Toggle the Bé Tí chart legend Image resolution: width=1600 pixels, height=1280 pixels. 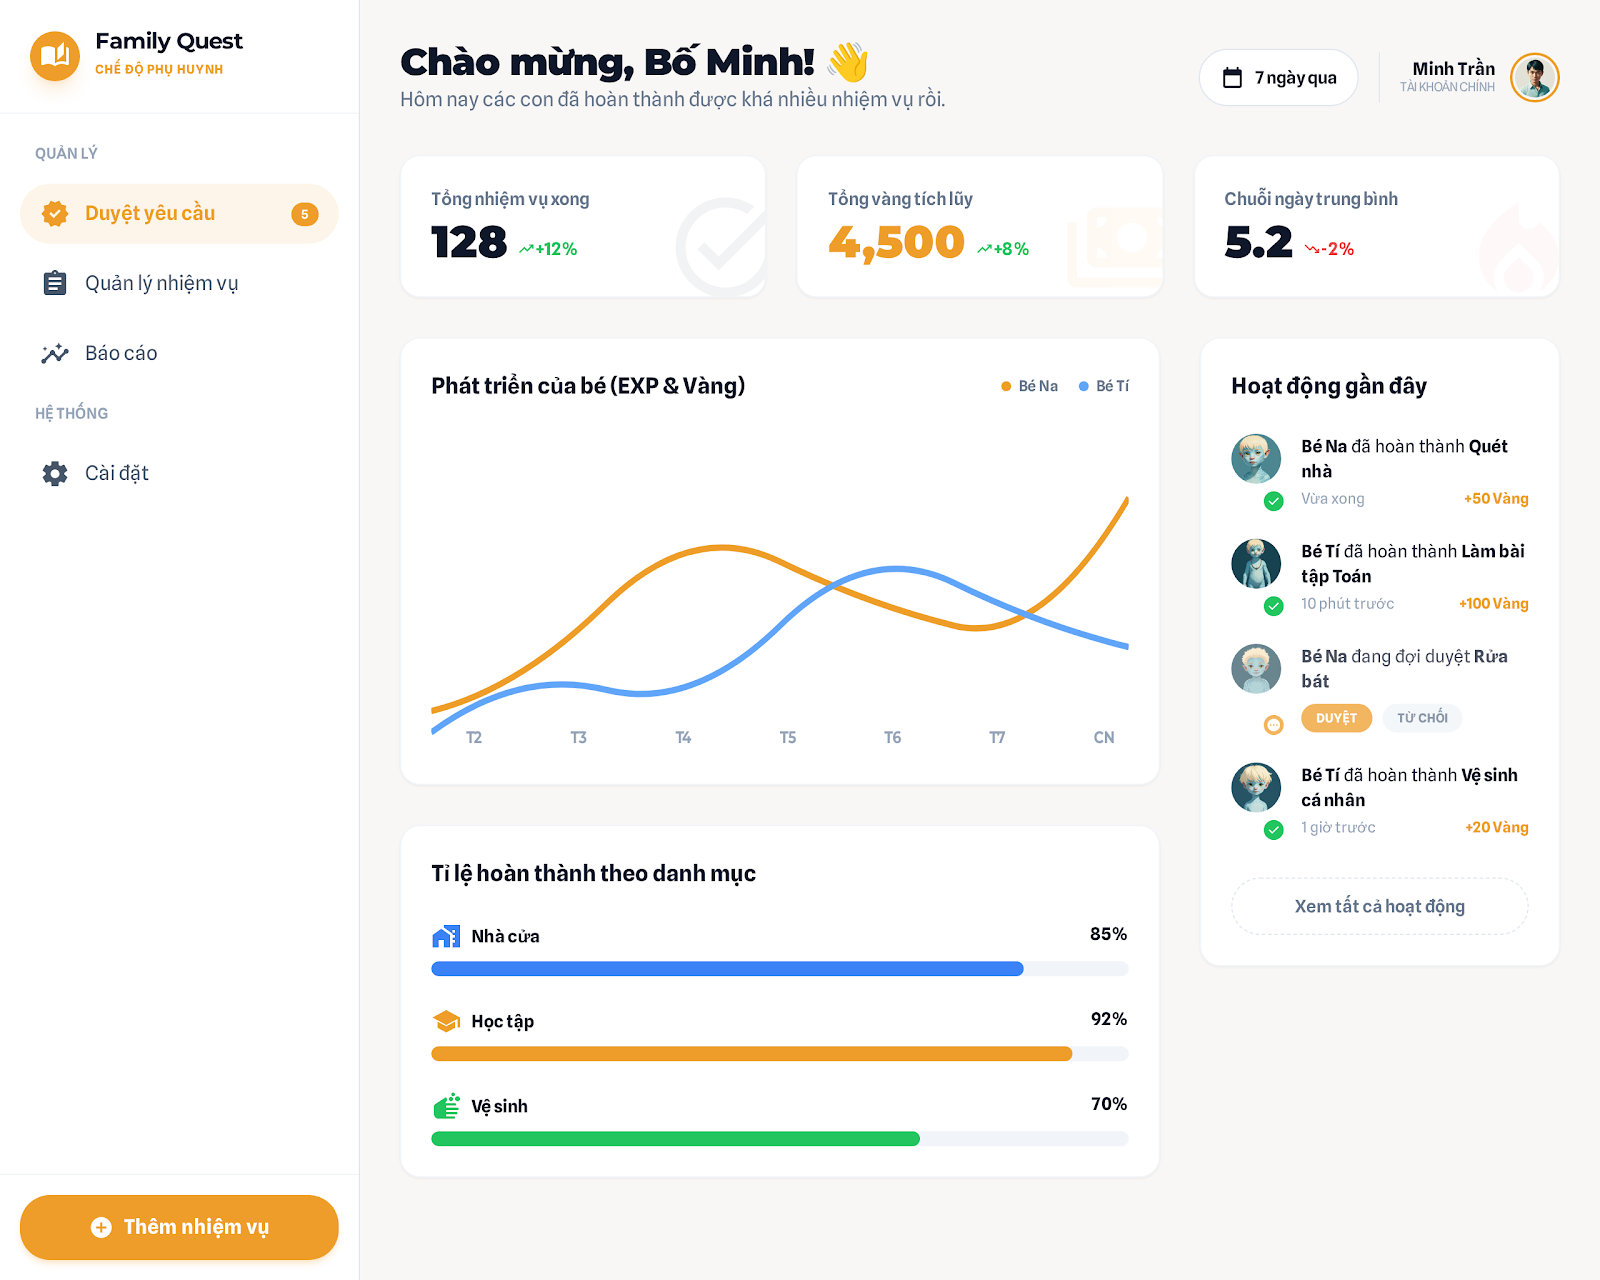coord(1104,386)
